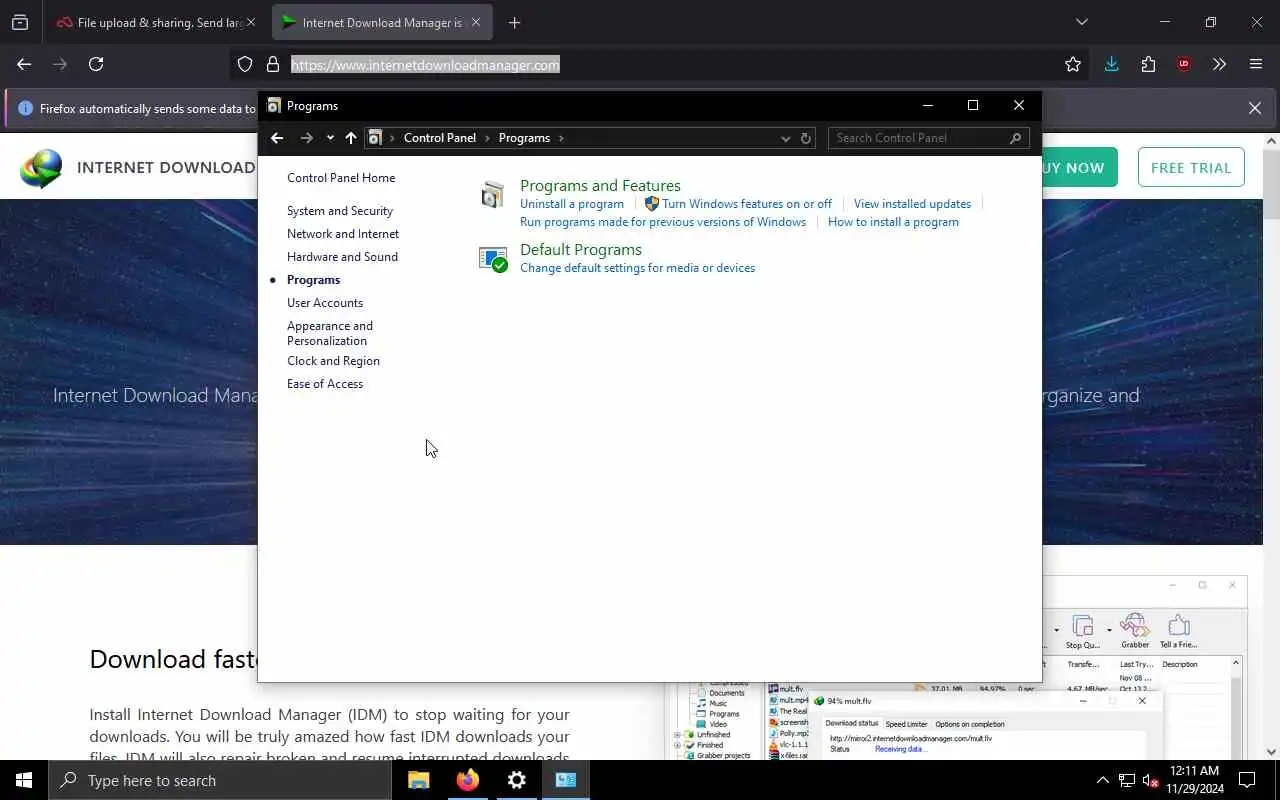Open Programs and Features heading
Screen dimensions: 1280x800
coord(600,185)
